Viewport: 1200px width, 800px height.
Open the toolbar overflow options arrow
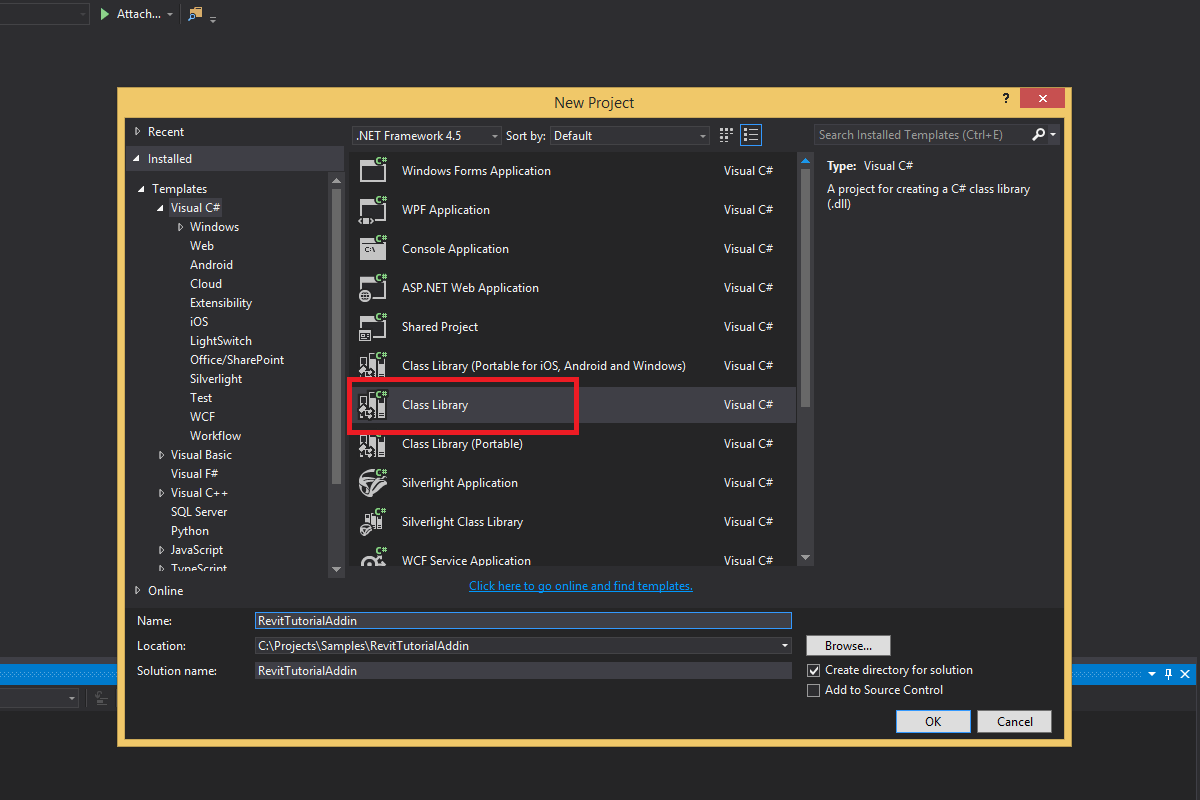point(213,18)
